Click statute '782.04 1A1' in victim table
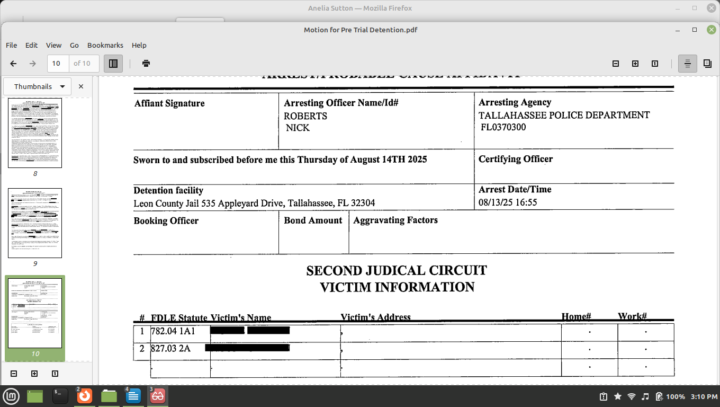720x407 pixels. click(173, 331)
